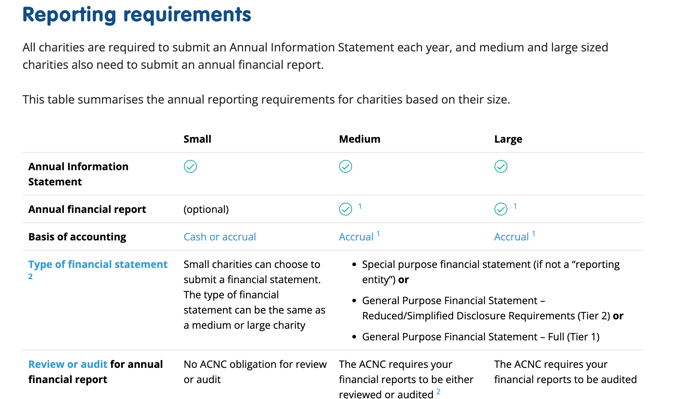Click footnote 1 beside Medium financial report checkmark

(x=360, y=206)
